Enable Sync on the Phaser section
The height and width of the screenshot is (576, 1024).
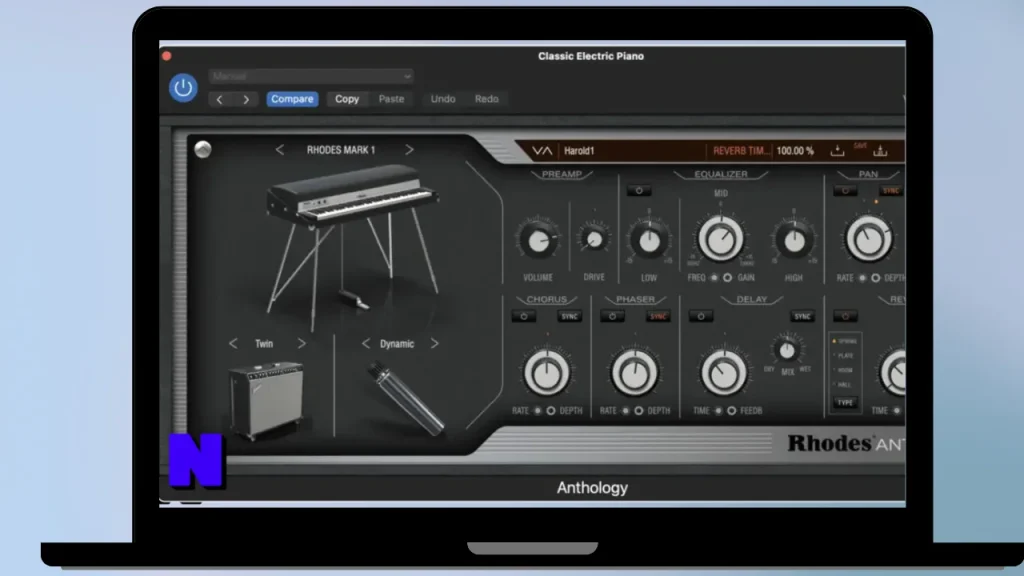pos(658,317)
